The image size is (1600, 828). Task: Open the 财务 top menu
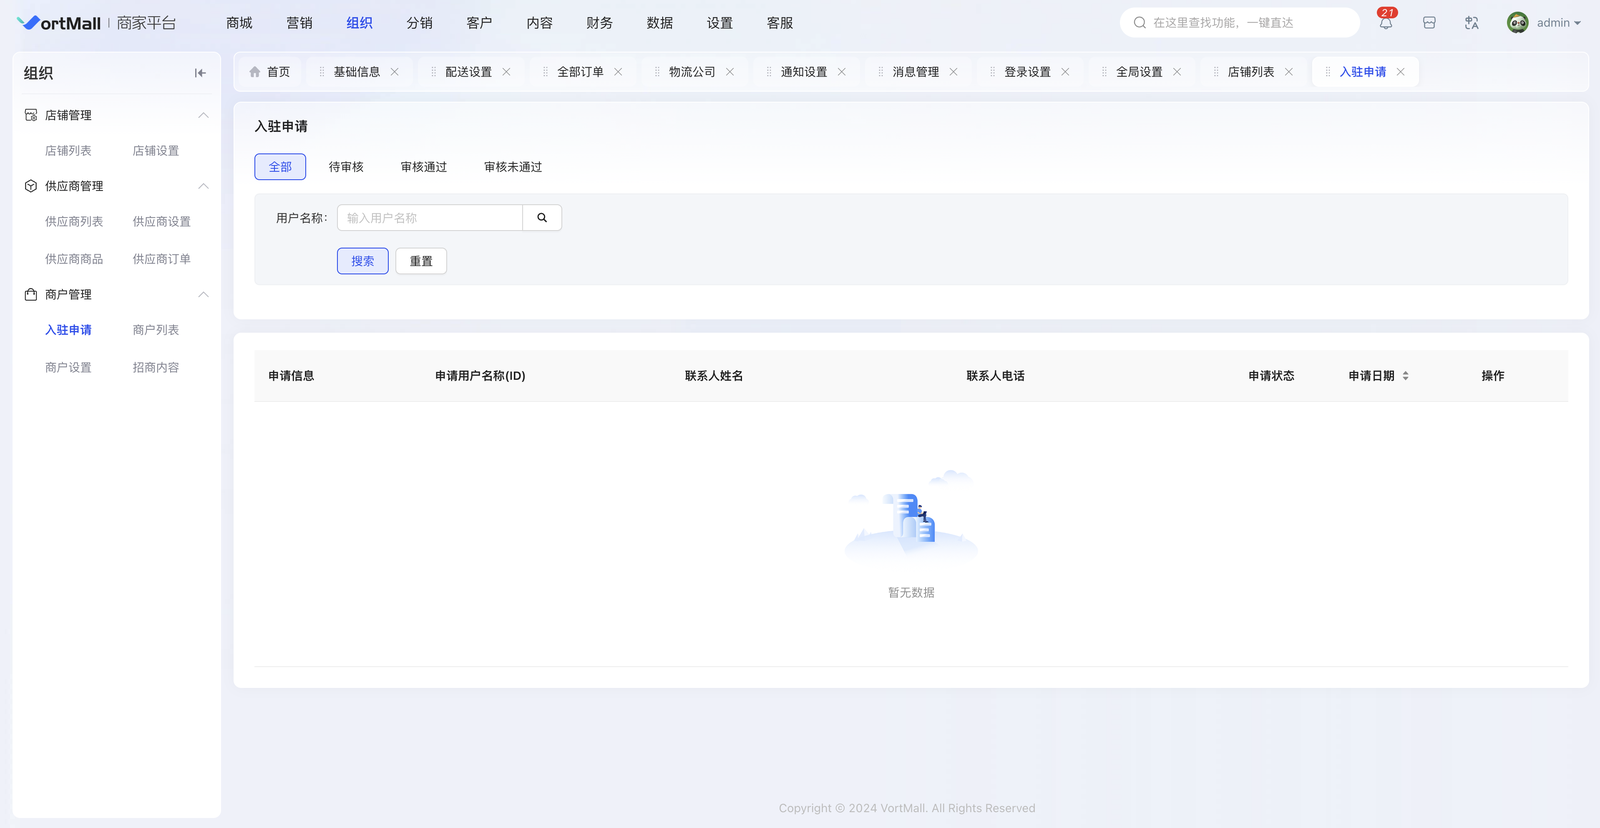[x=599, y=23]
